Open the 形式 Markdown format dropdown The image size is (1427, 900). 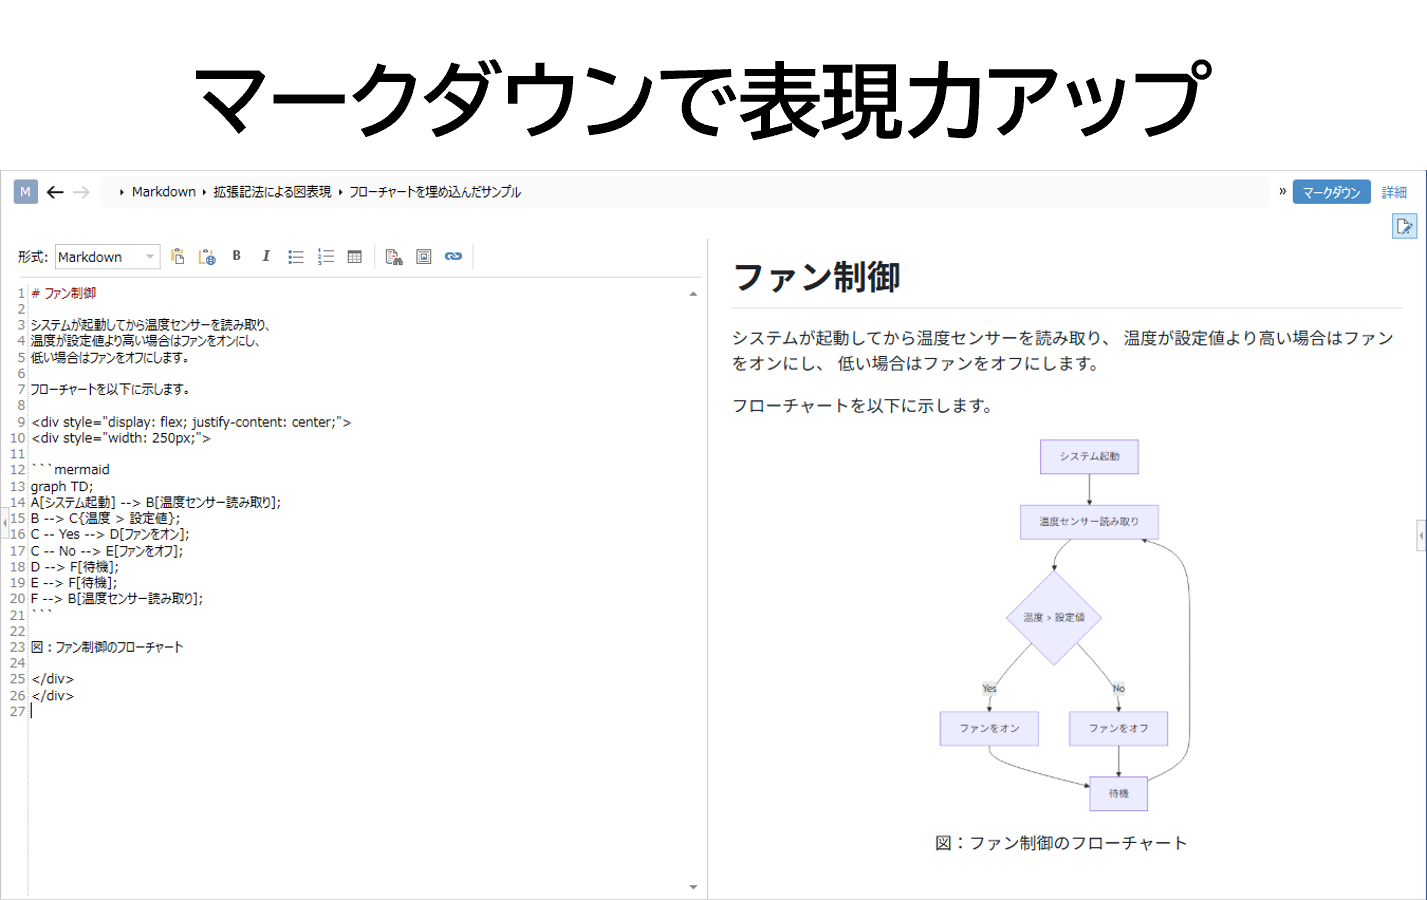pyautogui.click(x=107, y=257)
